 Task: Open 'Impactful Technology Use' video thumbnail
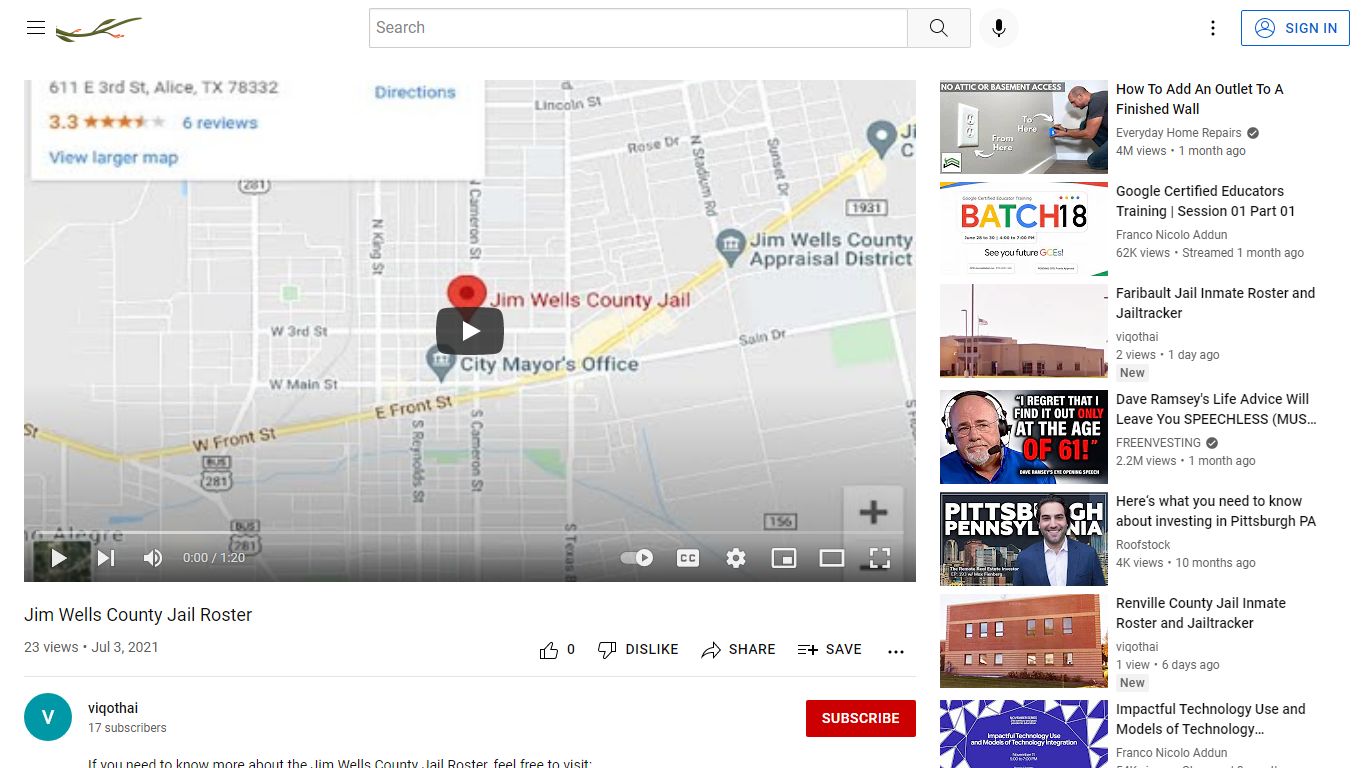pyautogui.click(x=1024, y=734)
